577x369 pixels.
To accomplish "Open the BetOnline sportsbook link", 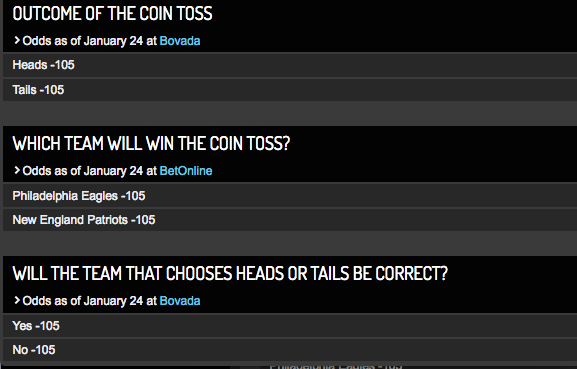I will 186,171.
